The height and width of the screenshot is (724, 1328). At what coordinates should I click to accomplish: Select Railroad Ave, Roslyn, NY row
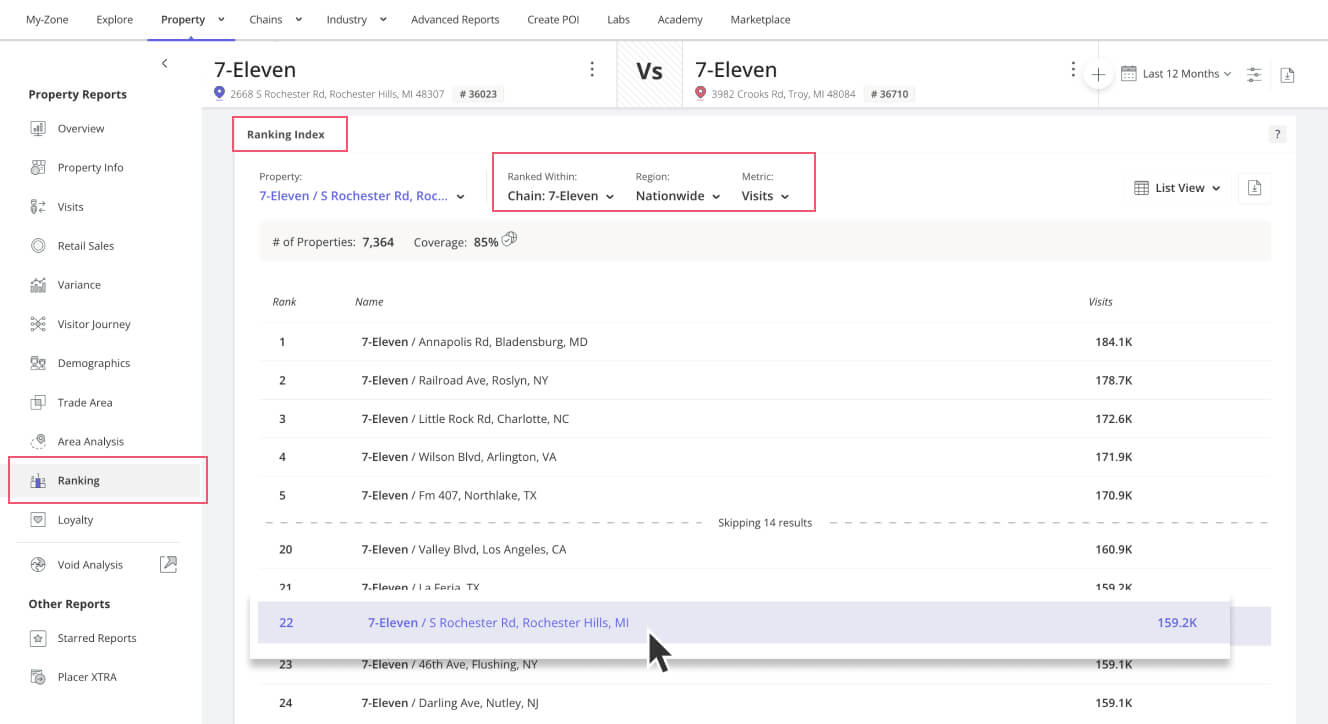pos(765,380)
